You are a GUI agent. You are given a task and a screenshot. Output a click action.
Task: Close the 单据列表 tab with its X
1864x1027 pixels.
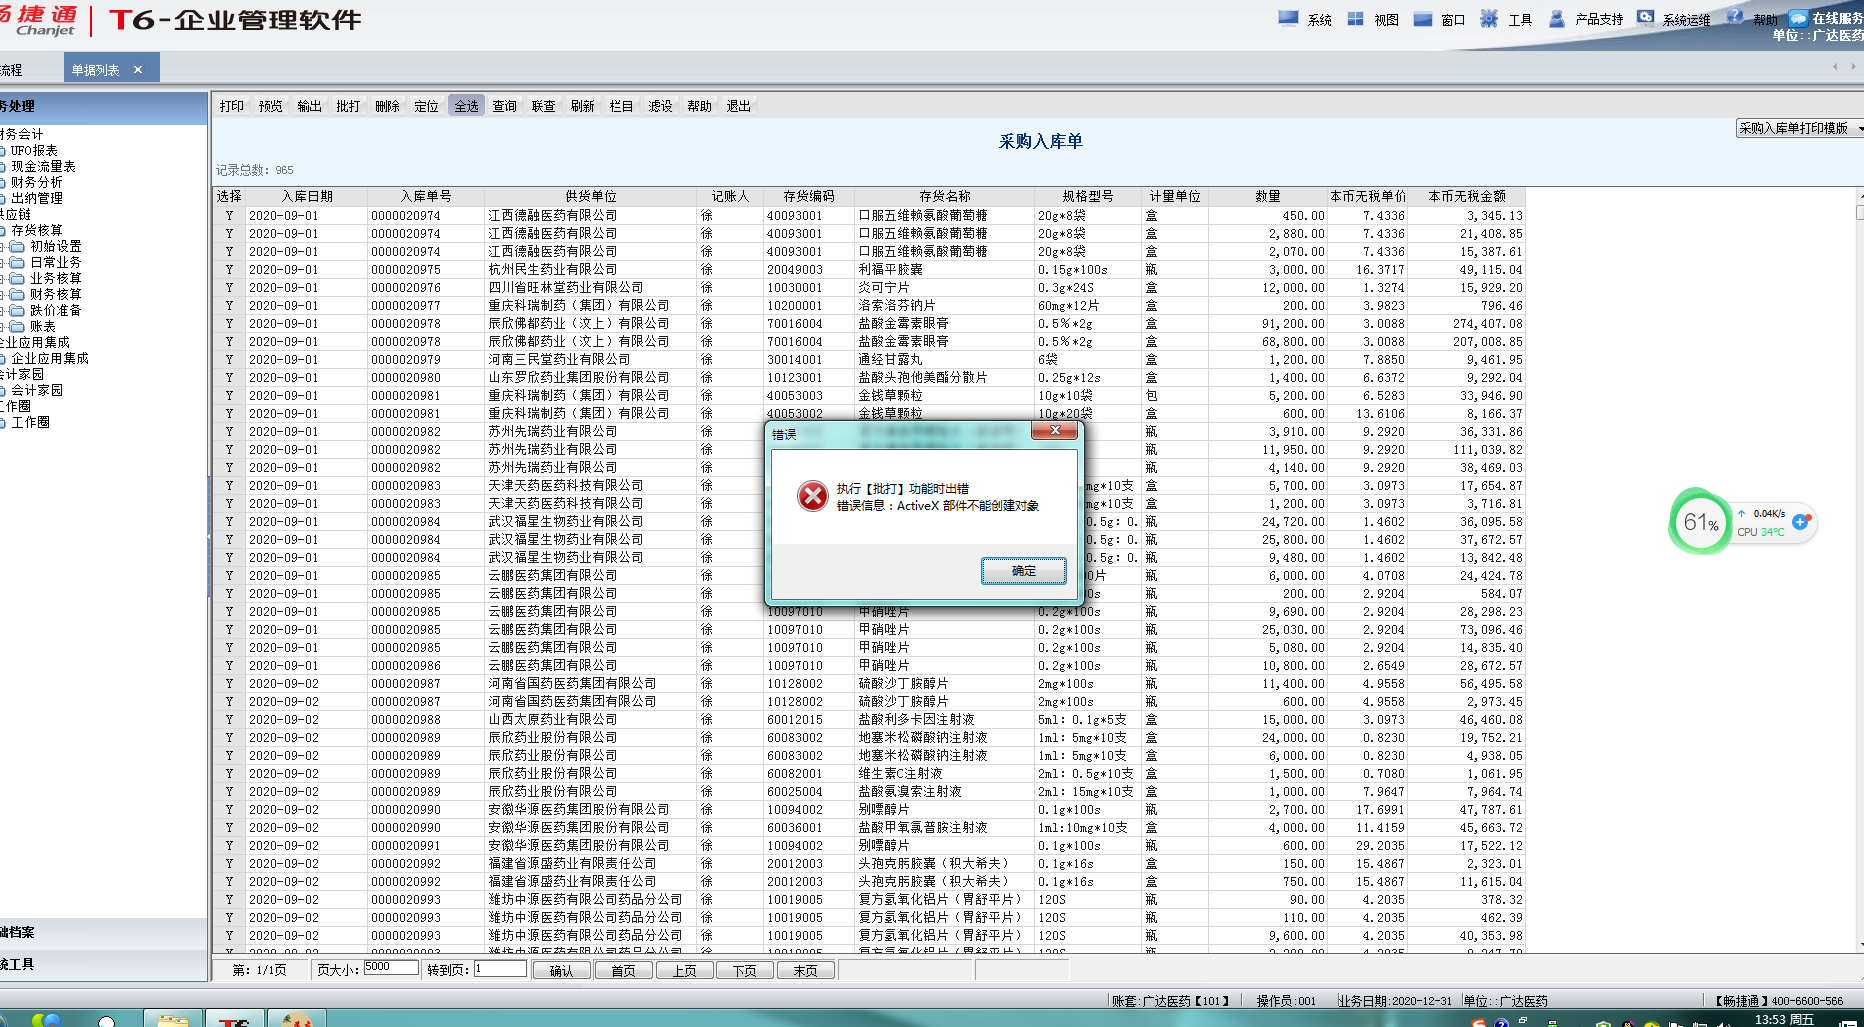tap(138, 69)
